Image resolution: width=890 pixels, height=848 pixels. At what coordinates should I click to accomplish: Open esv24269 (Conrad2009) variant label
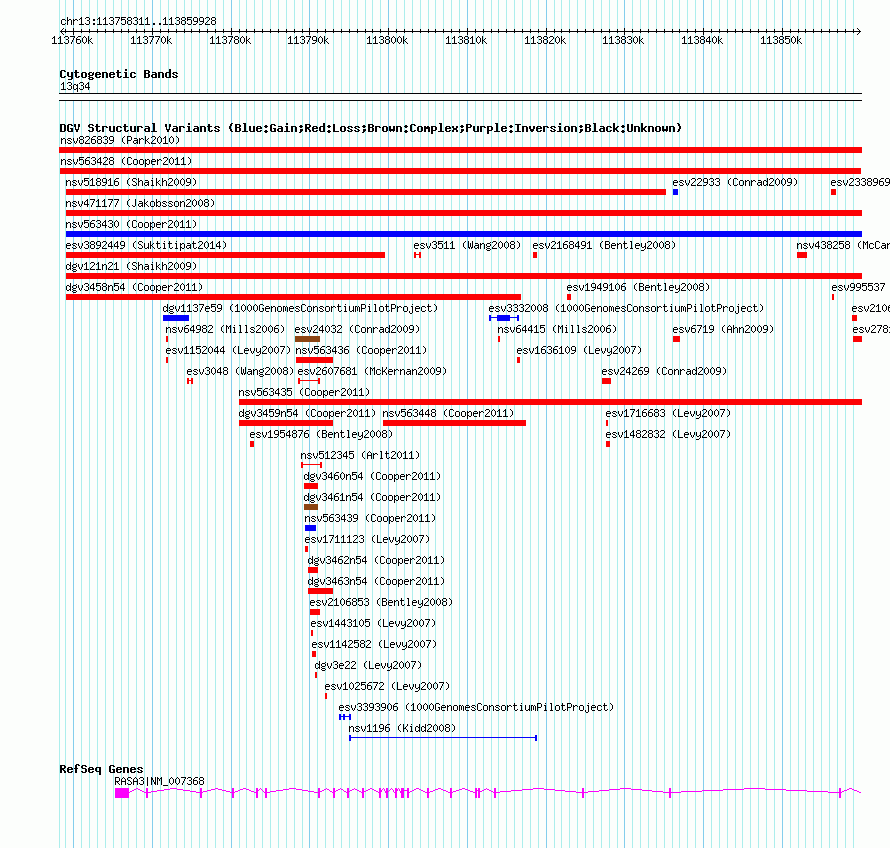coord(664,371)
